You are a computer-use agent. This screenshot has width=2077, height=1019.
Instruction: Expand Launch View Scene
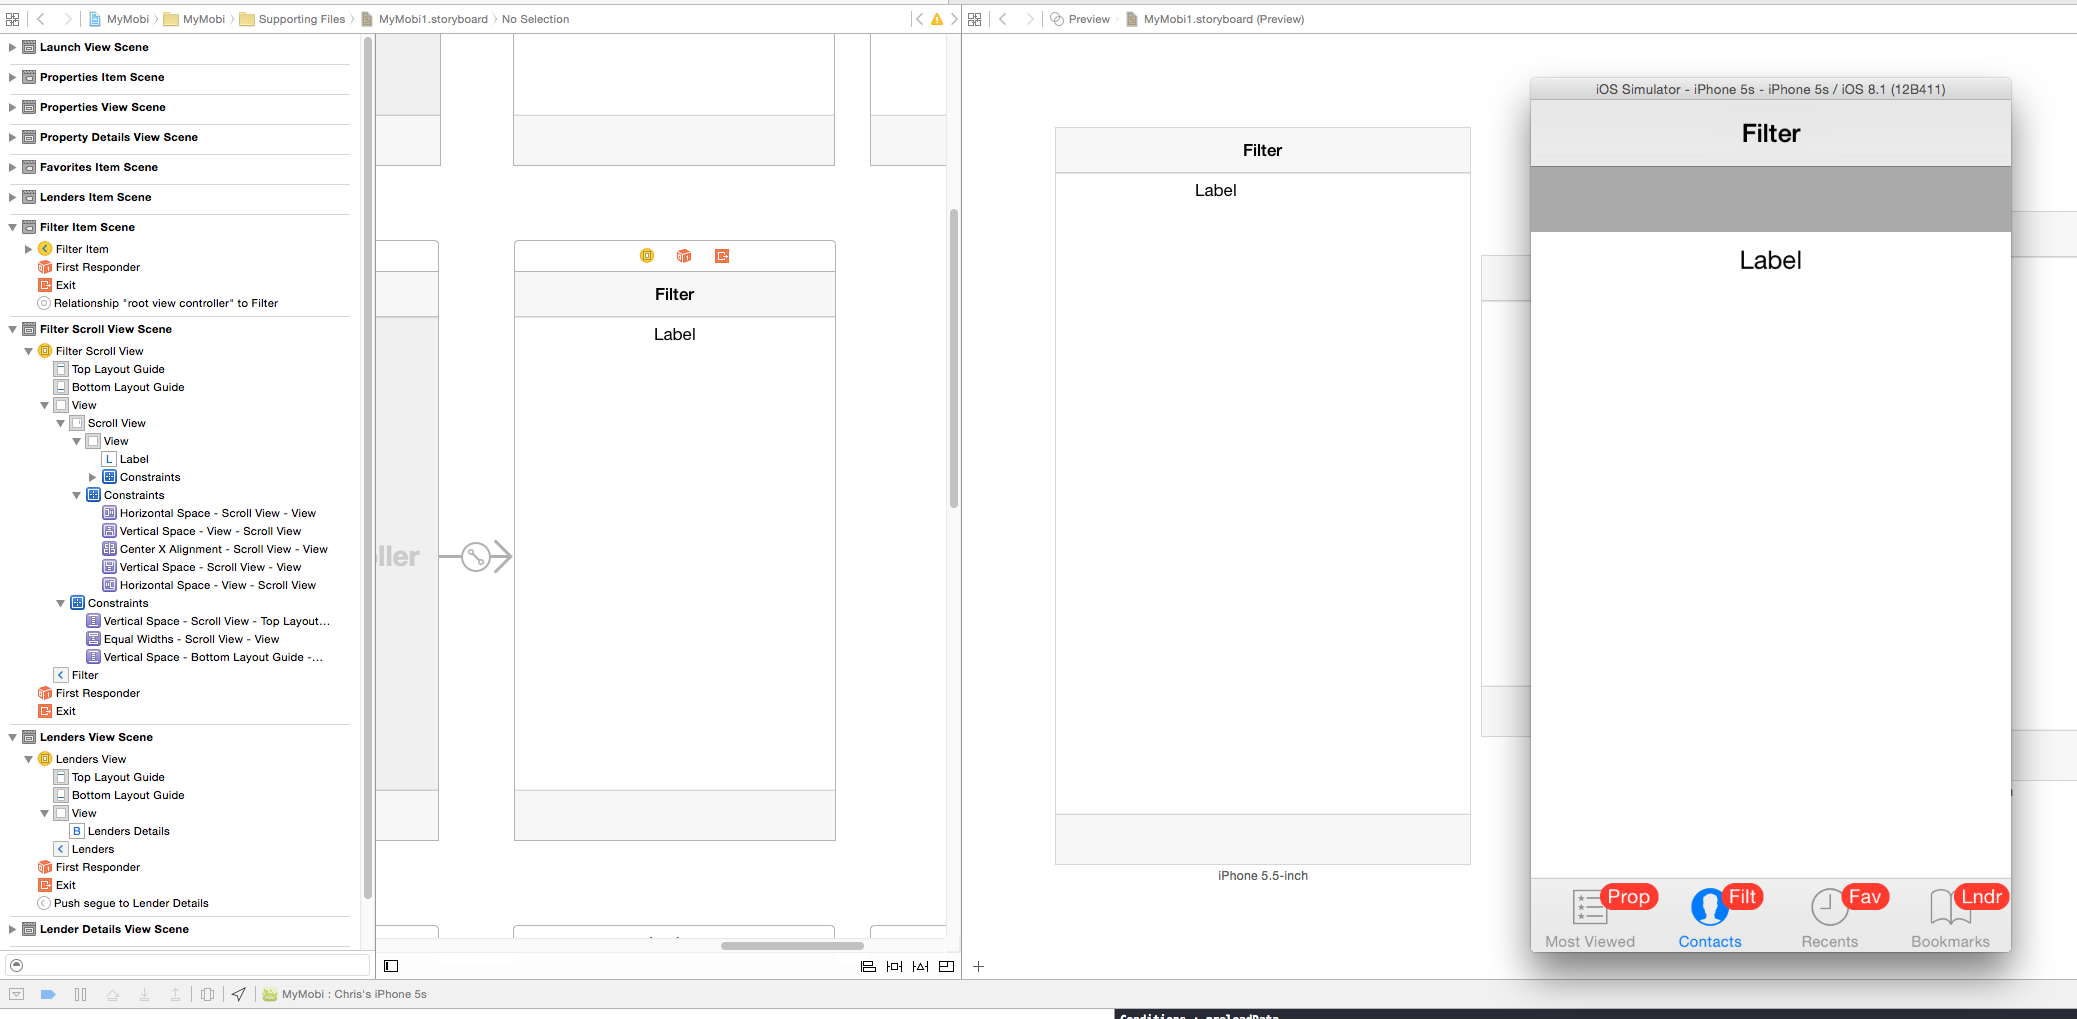[x=12, y=47]
